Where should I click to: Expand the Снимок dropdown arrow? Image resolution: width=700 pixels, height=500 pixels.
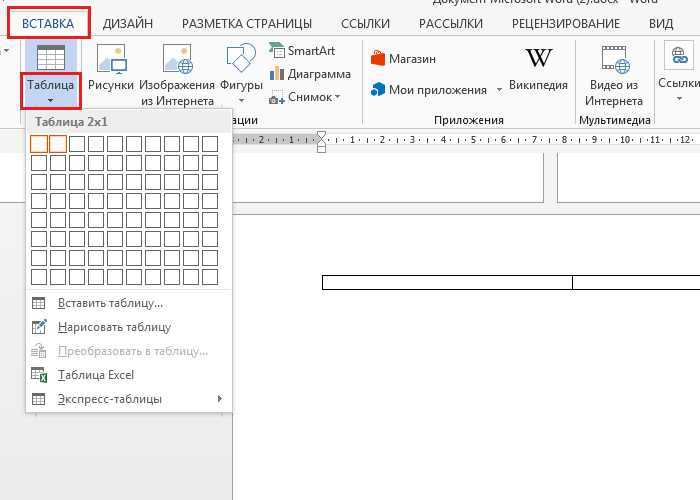(x=337, y=96)
